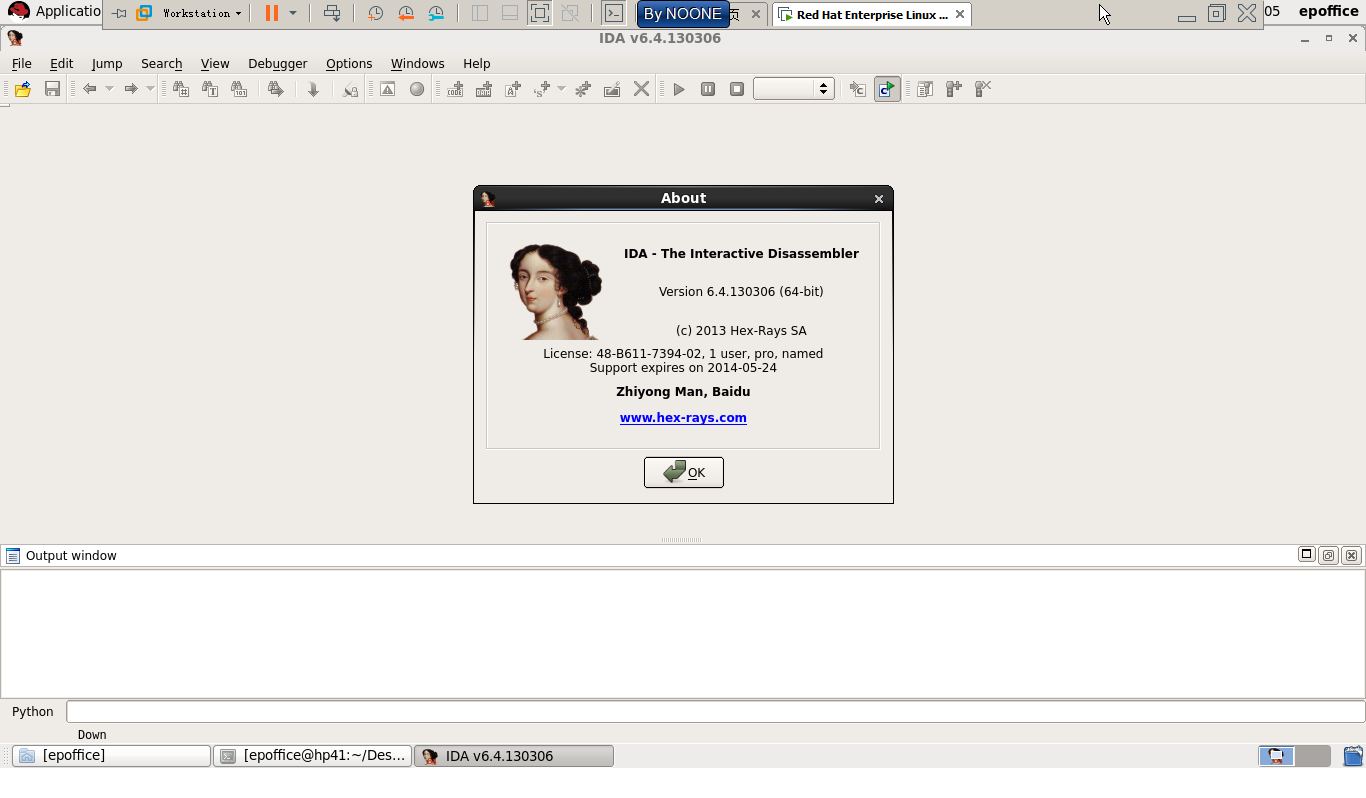Jump forward with the right arrow icon
Screen dimensions: 1366x798
(x=131, y=89)
